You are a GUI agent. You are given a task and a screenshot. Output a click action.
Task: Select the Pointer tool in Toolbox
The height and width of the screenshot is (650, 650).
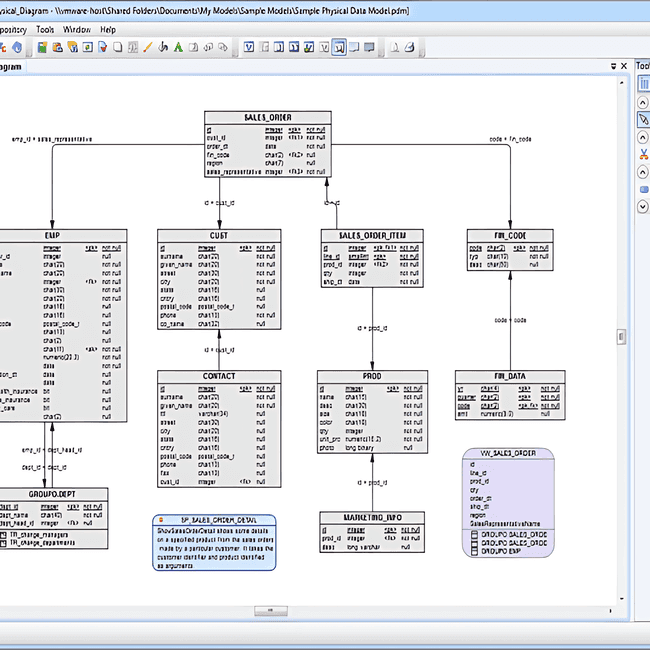pyautogui.click(x=643, y=120)
